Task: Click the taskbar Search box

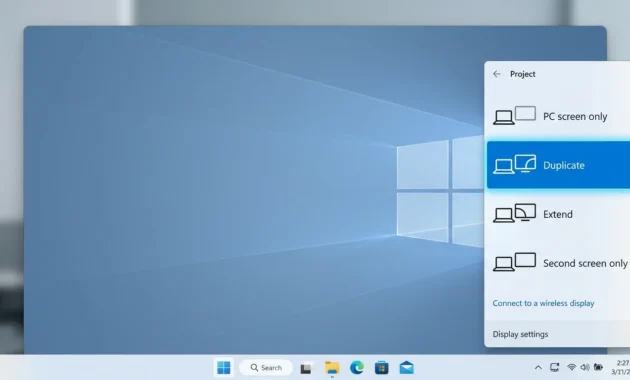Action: [x=266, y=368]
